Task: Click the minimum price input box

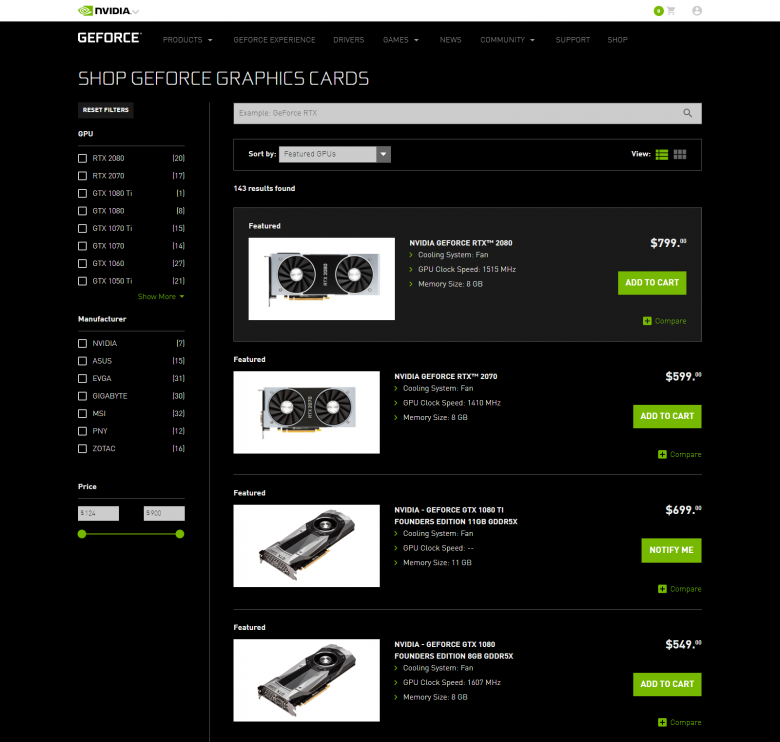Action: click(98, 513)
